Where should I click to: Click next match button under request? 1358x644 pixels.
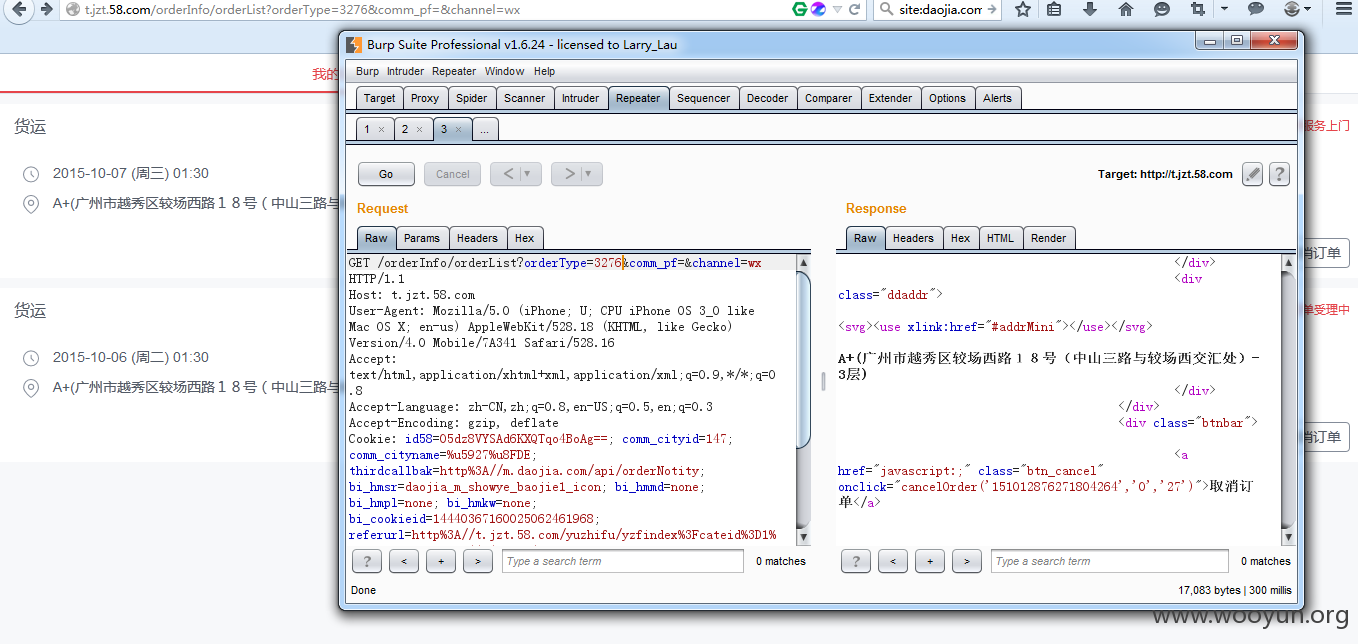(478, 561)
